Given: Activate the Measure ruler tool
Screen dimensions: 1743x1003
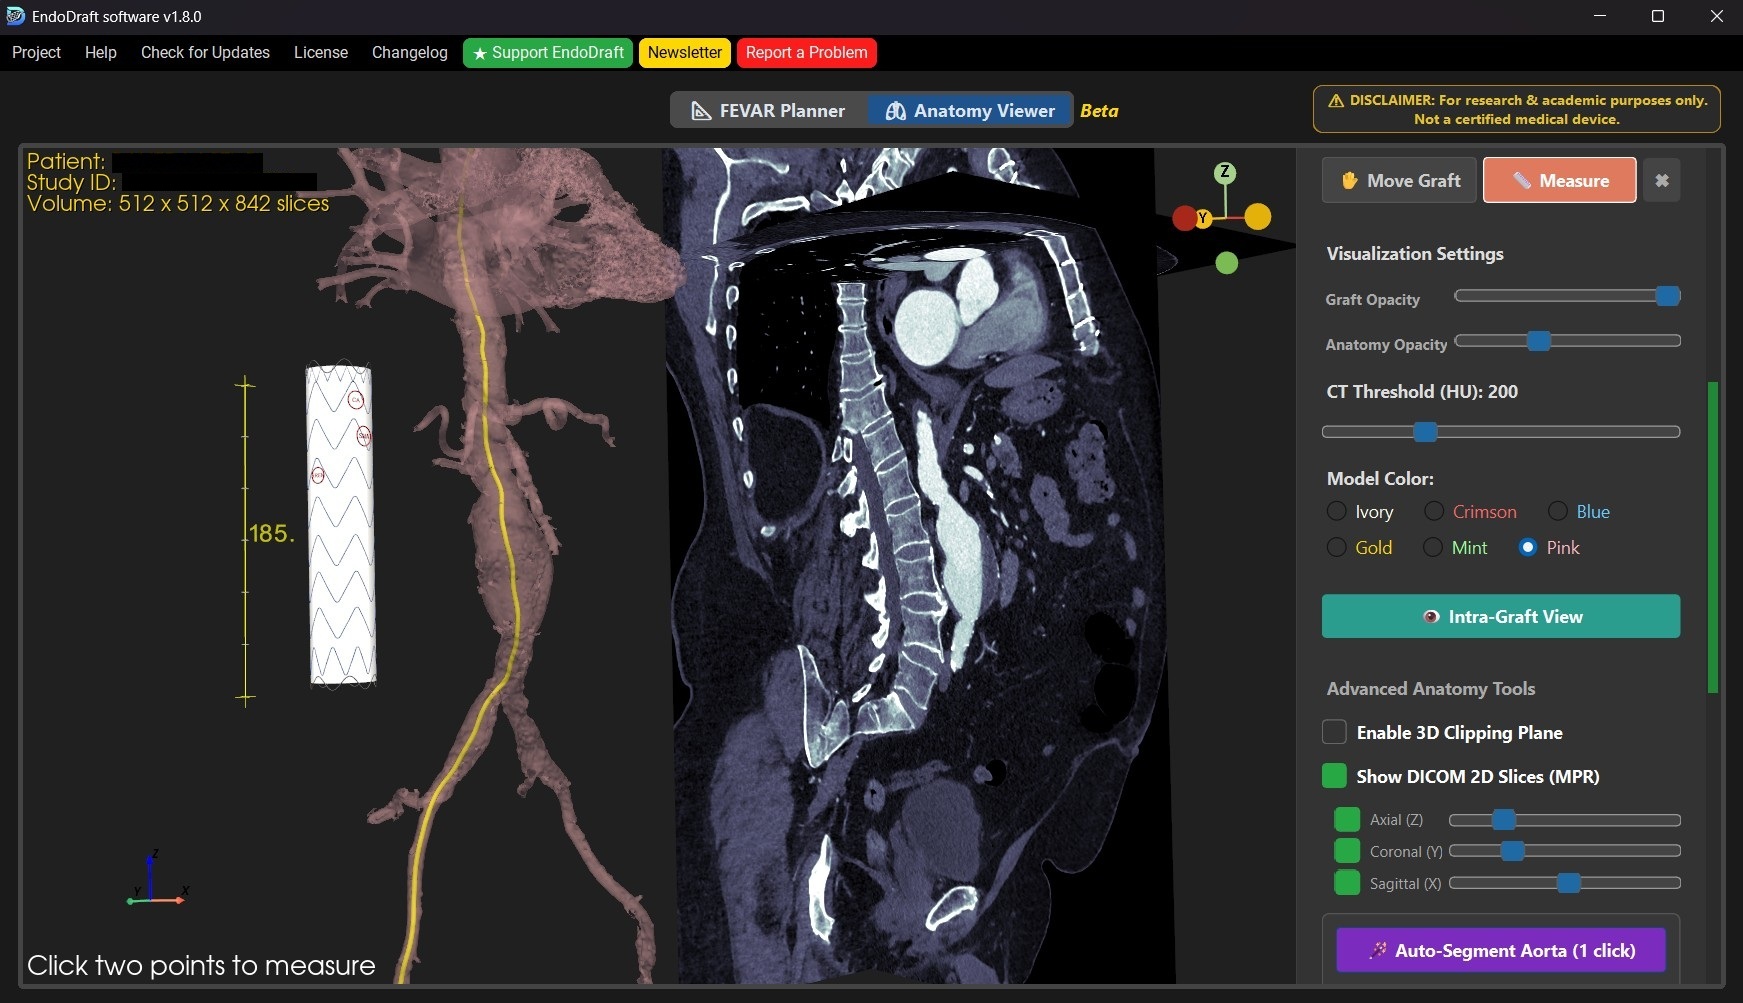Looking at the screenshot, I should tap(1559, 180).
